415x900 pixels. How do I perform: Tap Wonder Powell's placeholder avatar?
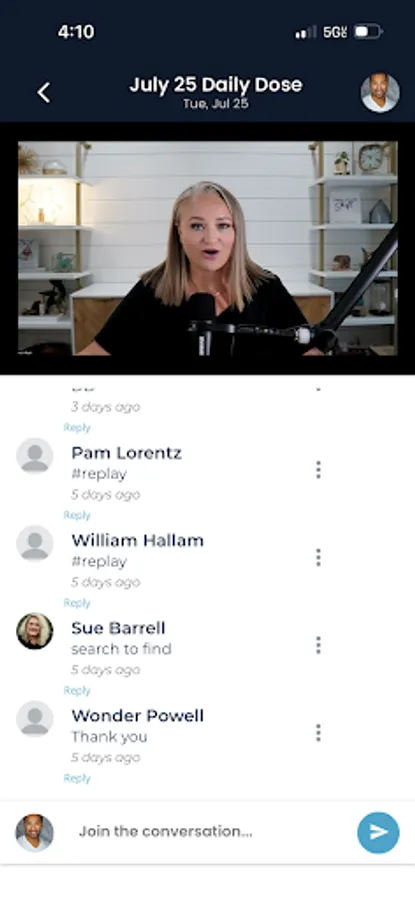click(x=34, y=719)
